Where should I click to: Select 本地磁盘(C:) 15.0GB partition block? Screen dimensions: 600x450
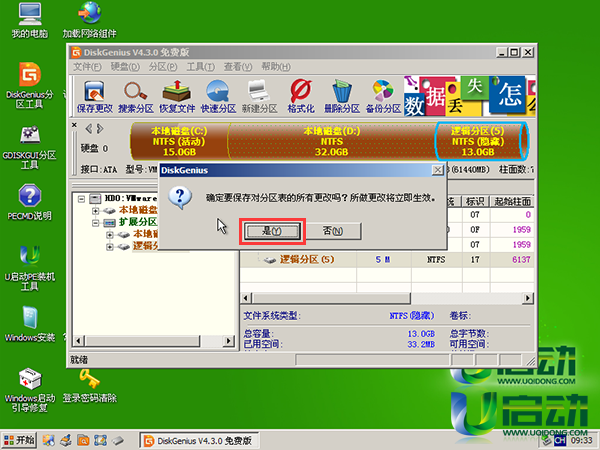click(x=179, y=141)
